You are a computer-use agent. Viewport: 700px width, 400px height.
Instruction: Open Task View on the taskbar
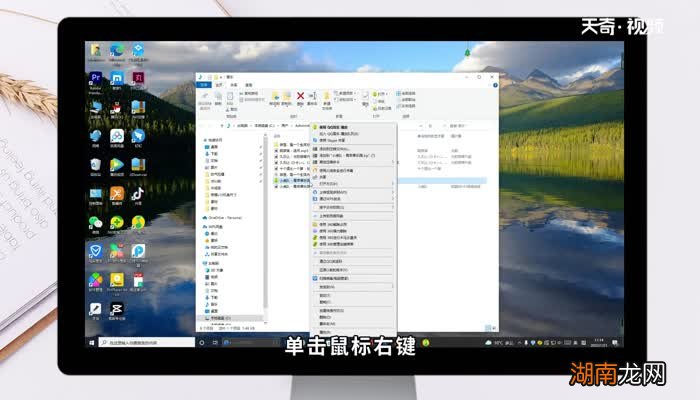pos(215,342)
